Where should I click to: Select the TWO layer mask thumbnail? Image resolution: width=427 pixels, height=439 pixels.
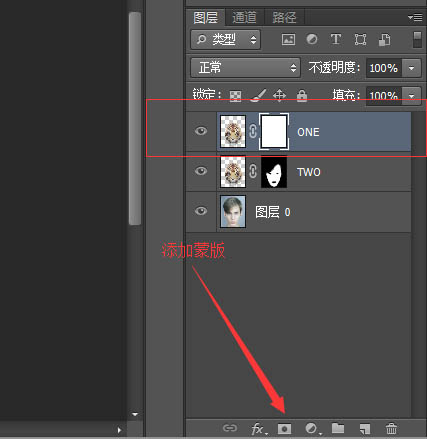[274, 172]
